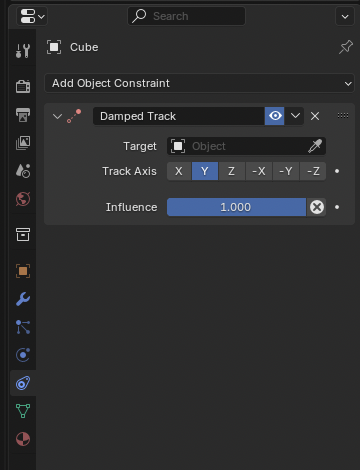Toggle Damped Track constraint visibility eye
The width and height of the screenshot is (360, 470).
275,116
